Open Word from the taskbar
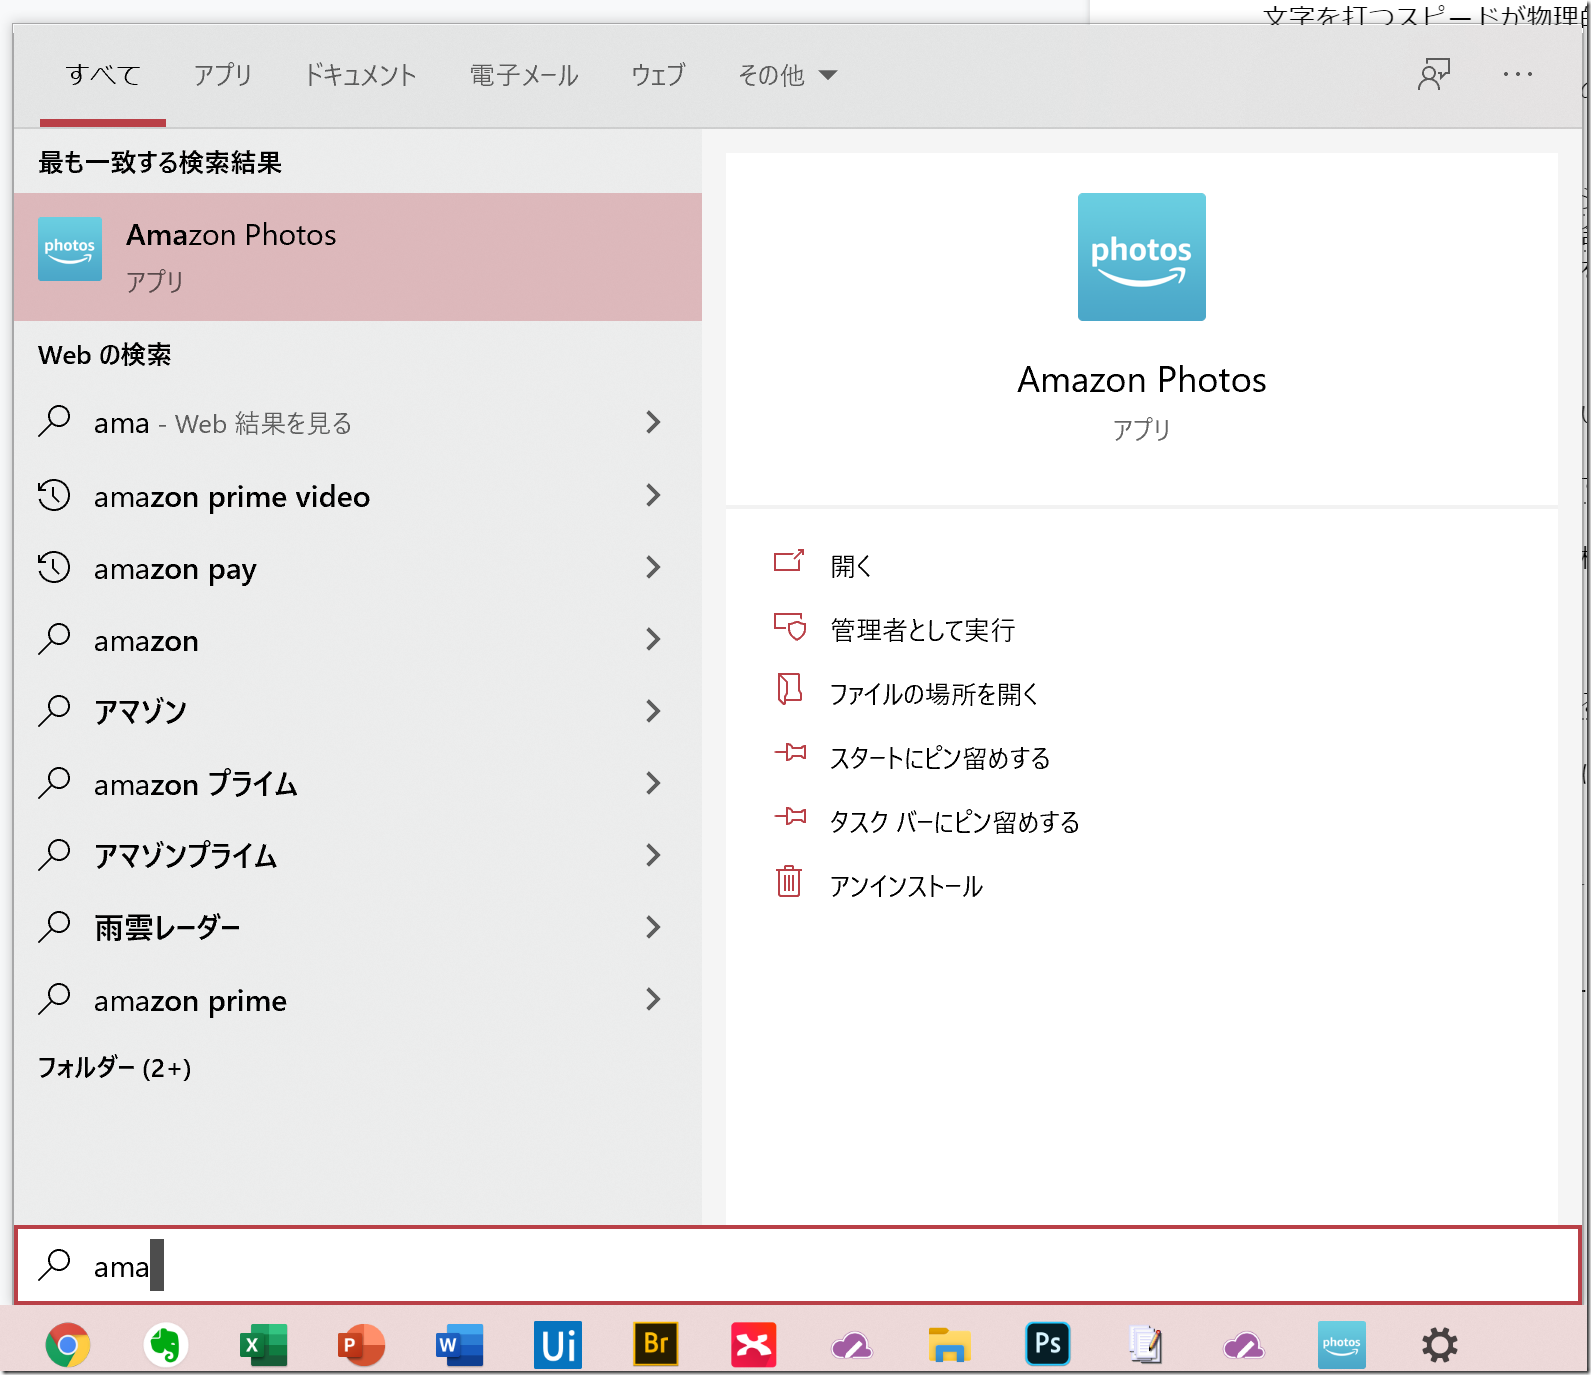Viewport: 1591px width, 1375px height. (x=460, y=1345)
